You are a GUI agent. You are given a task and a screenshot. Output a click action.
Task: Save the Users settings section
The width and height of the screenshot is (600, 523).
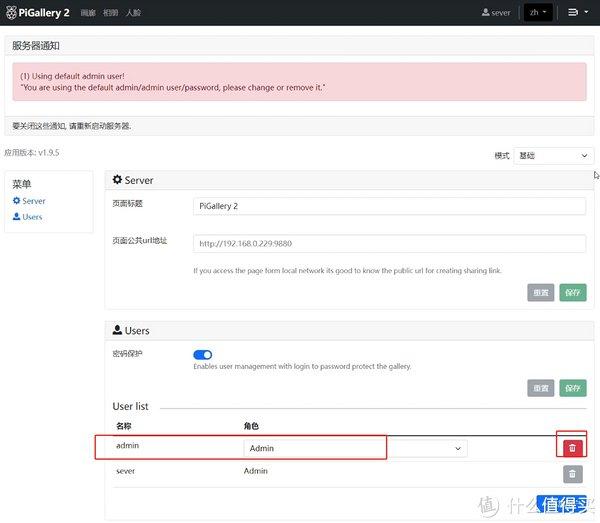tap(572, 388)
